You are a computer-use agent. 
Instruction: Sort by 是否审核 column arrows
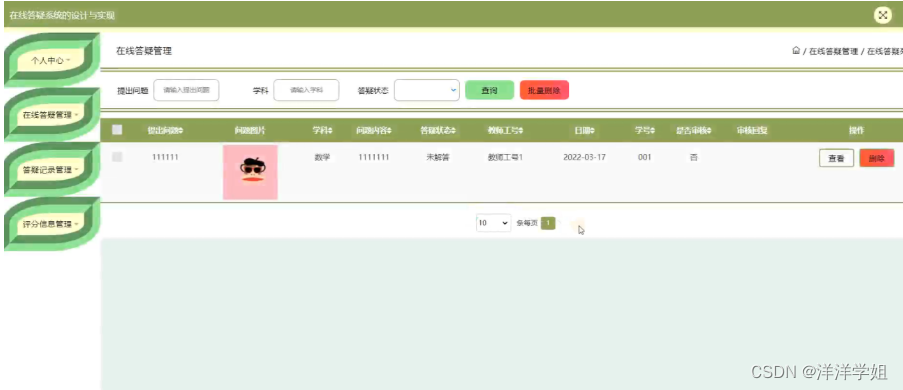pos(709,131)
